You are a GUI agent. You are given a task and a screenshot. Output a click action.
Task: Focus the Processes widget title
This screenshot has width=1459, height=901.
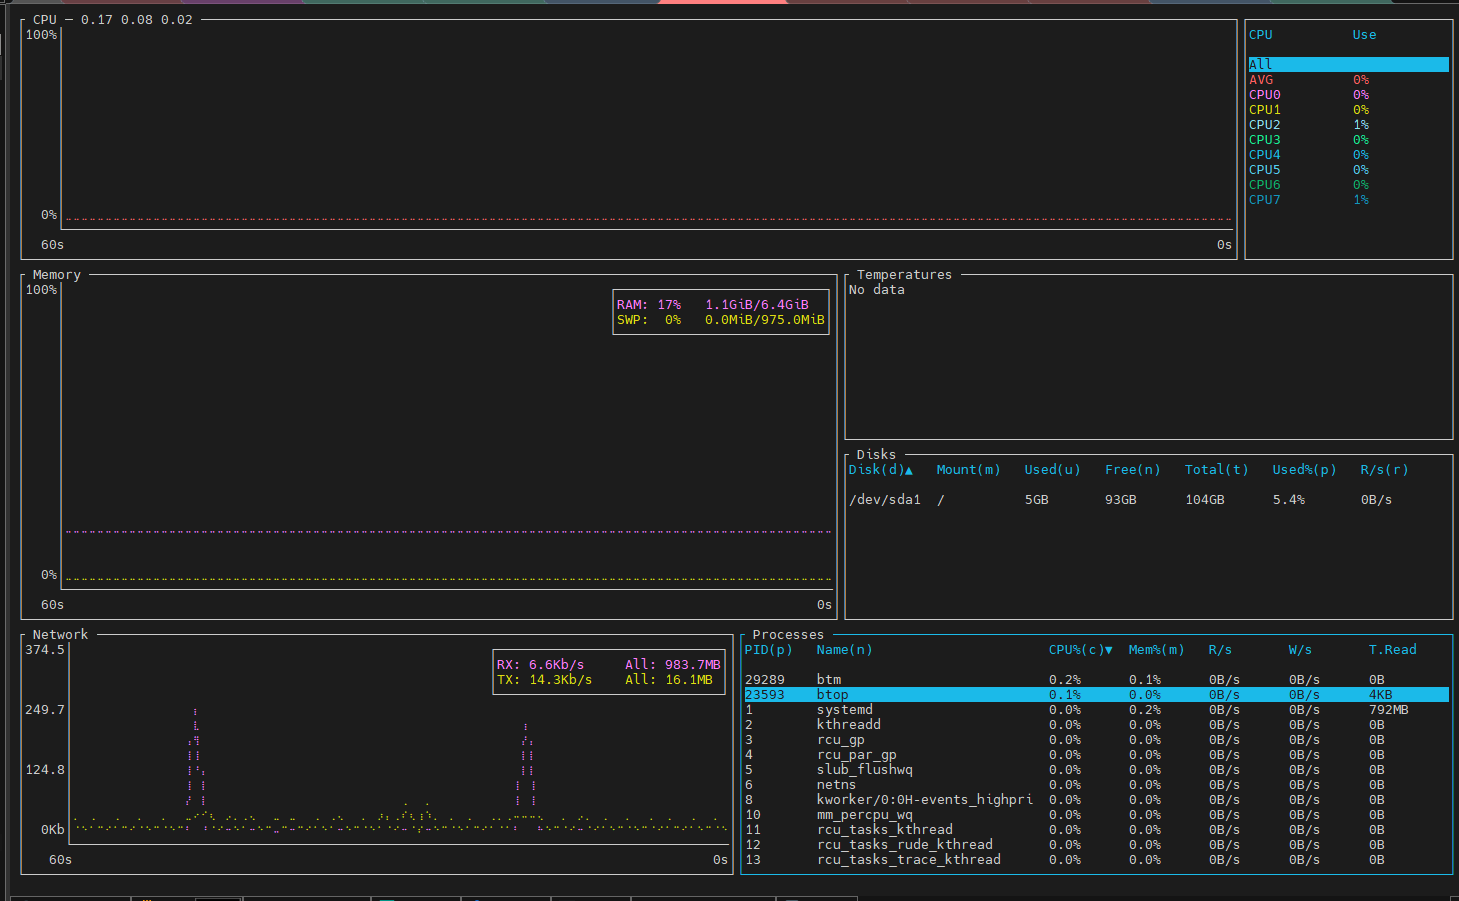[x=788, y=634]
